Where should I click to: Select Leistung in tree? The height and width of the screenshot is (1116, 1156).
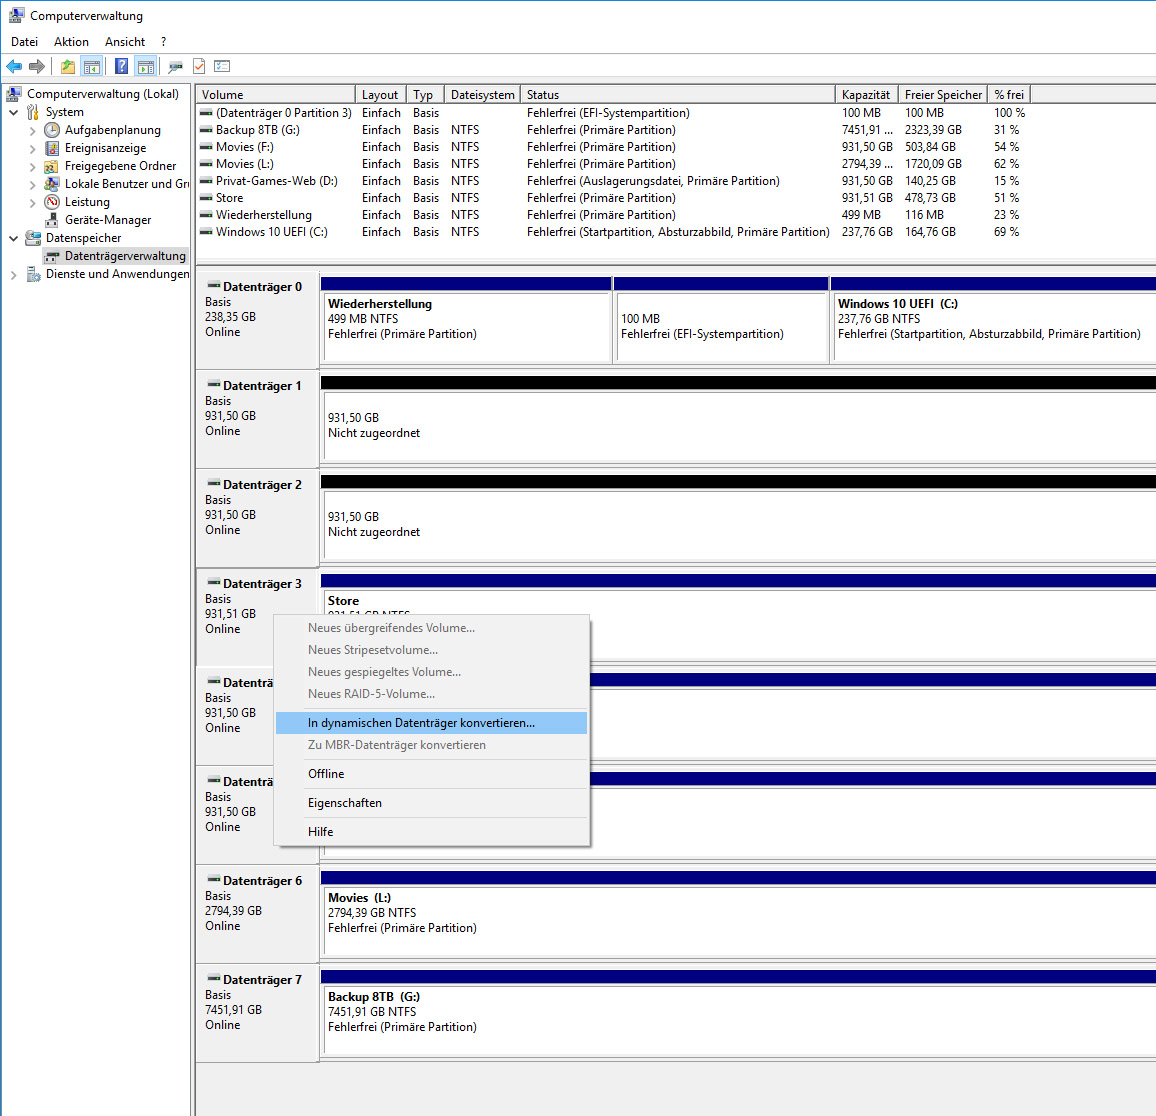[x=87, y=201]
